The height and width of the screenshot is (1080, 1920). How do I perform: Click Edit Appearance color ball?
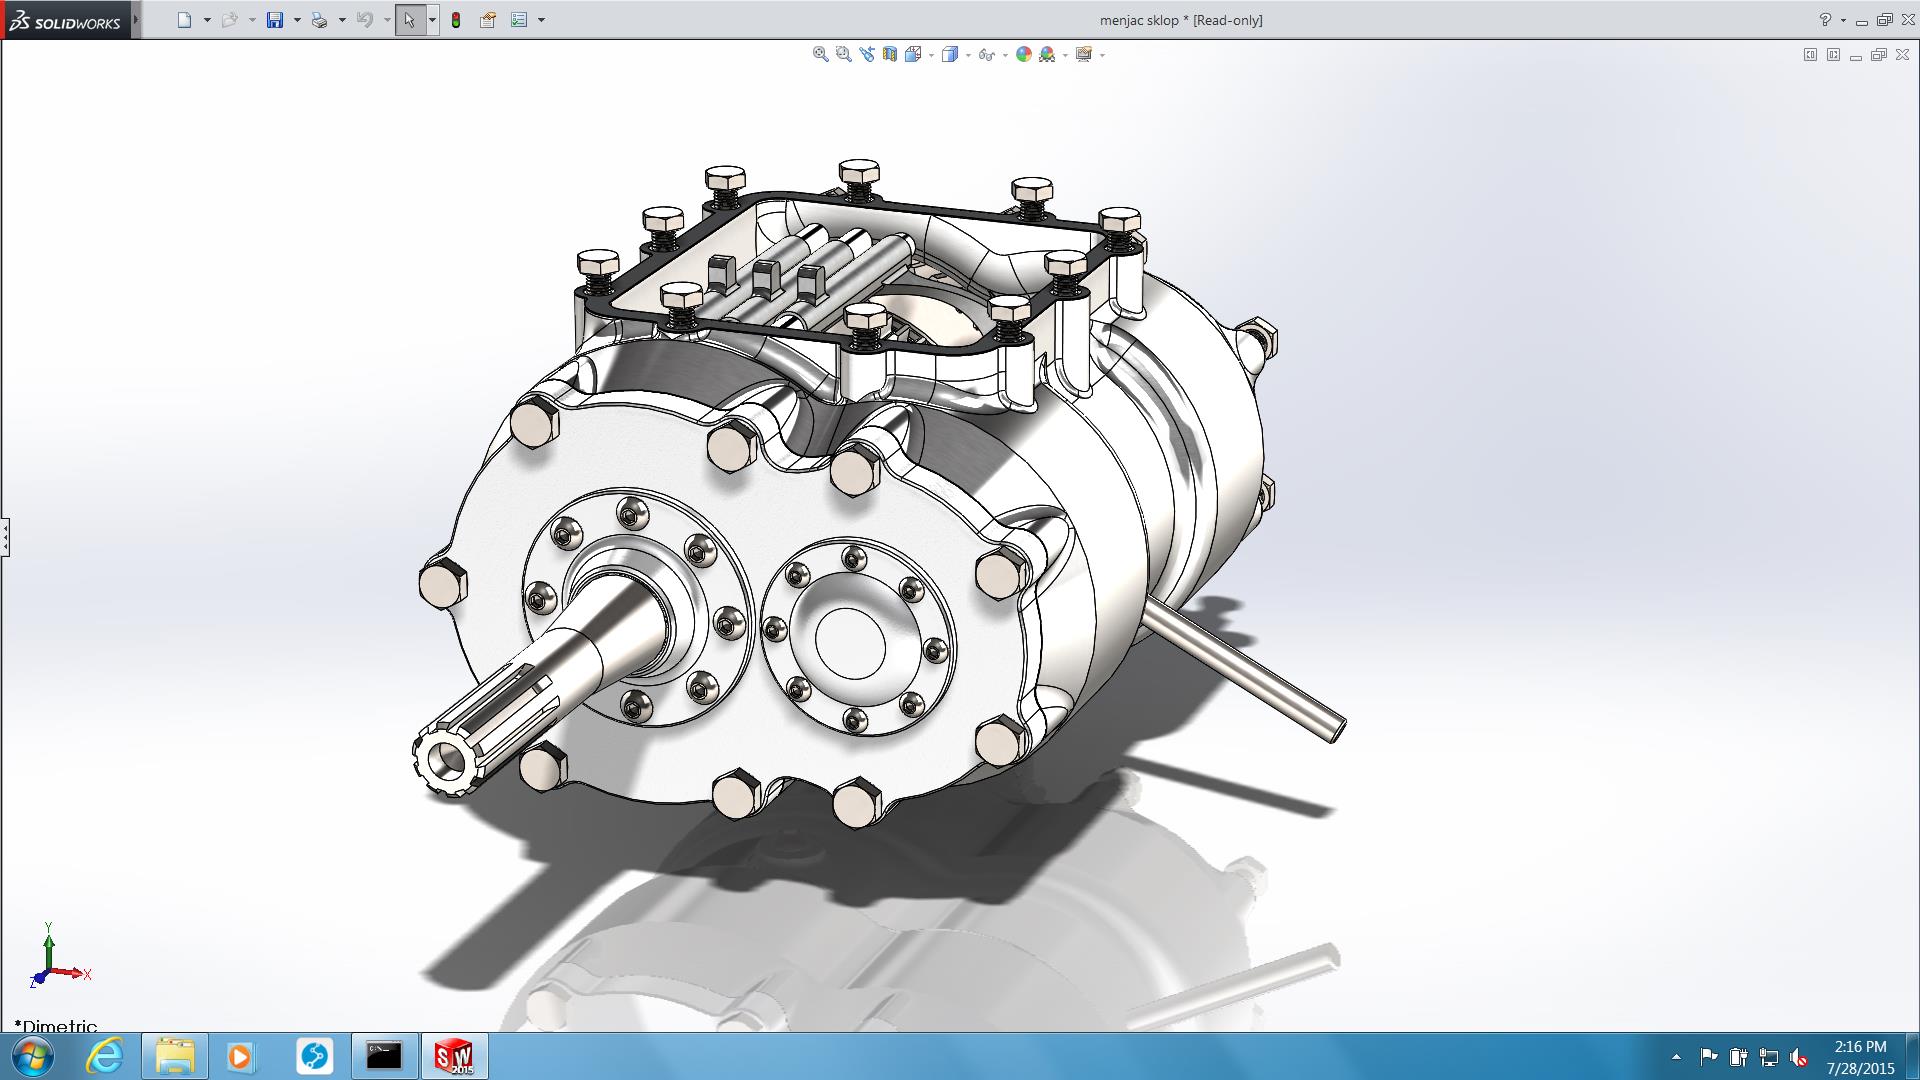tap(1023, 55)
